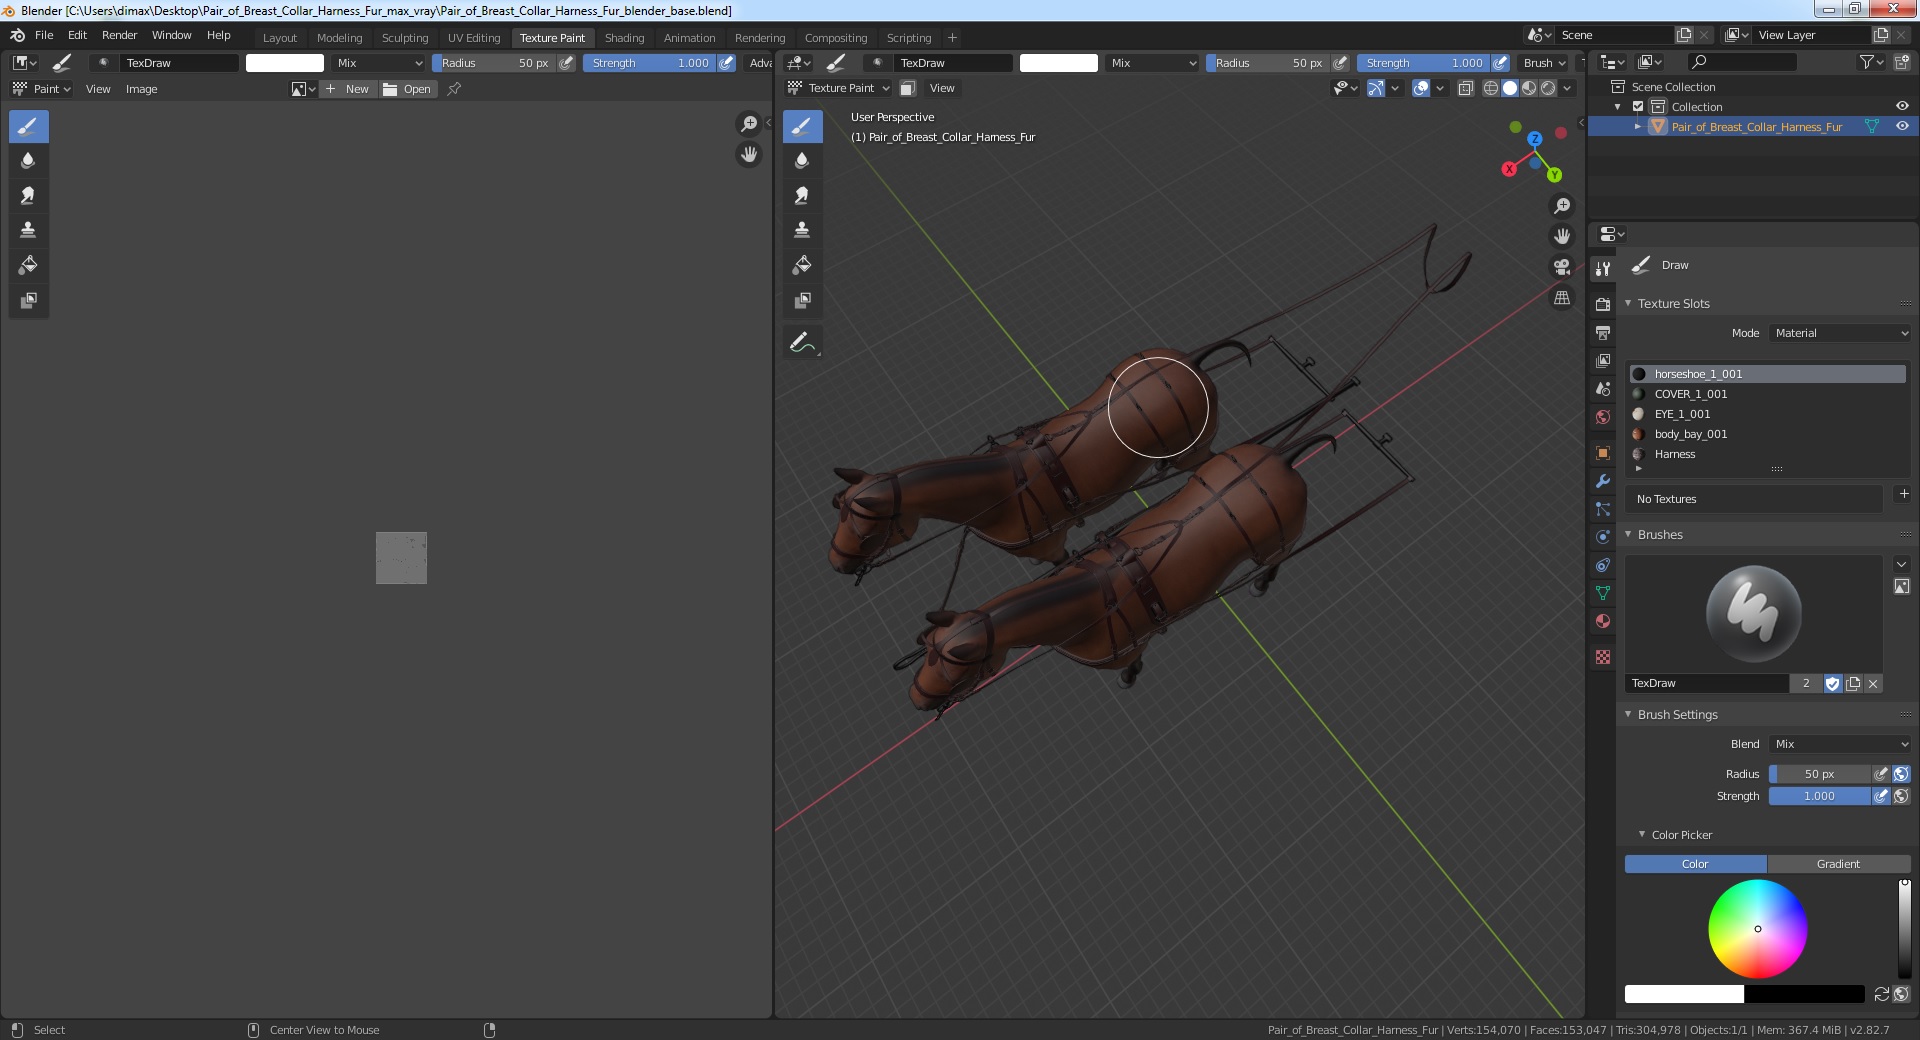Open the Paint mode dropdown in image editor
The height and width of the screenshot is (1040, 1920).
click(x=42, y=89)
